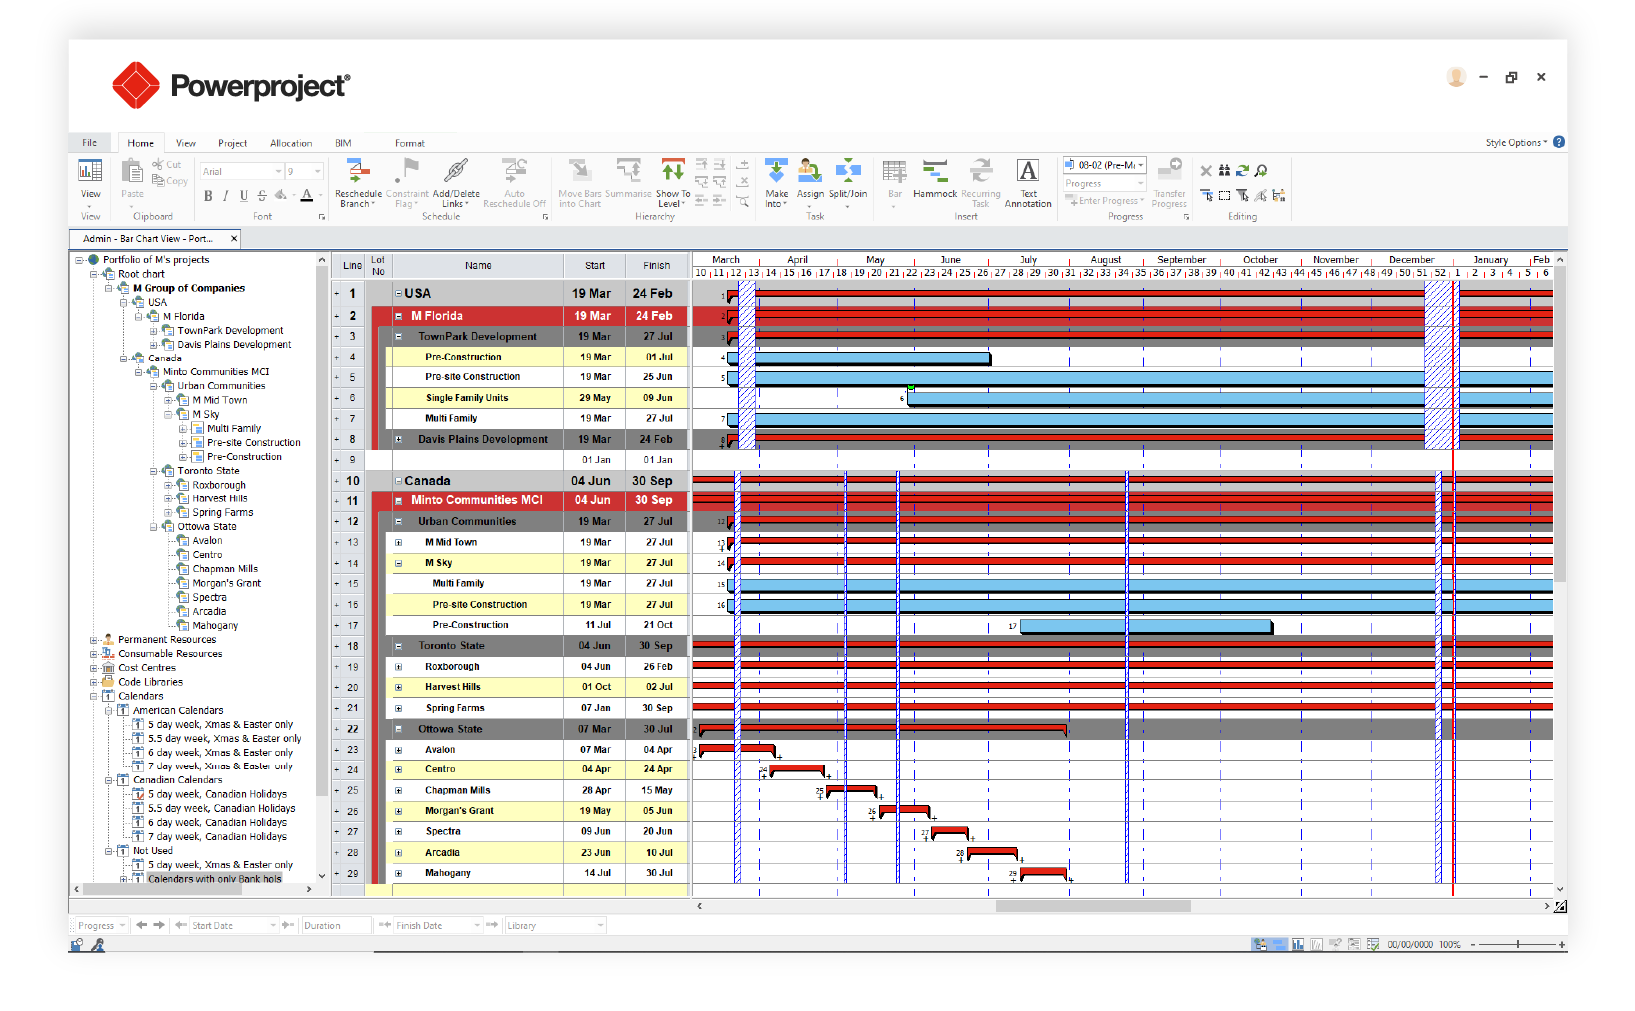Click the Split/Join icon

coord(848,171)
